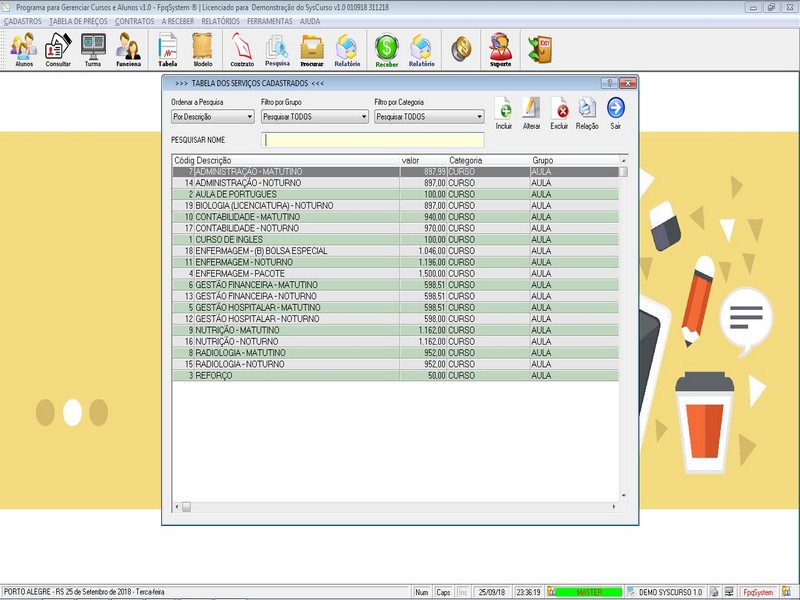Open the CADASTROS menu
Viewport: 800px width, 600px height.
point(23,21)
